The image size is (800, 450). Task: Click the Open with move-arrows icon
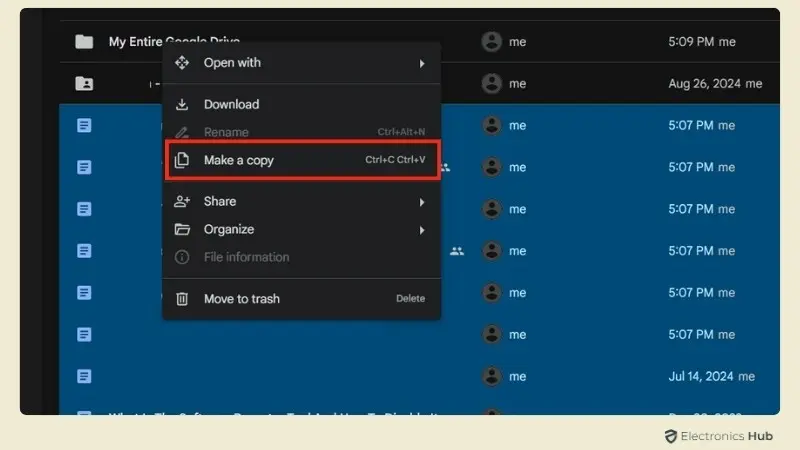click(x=182, y=63)
